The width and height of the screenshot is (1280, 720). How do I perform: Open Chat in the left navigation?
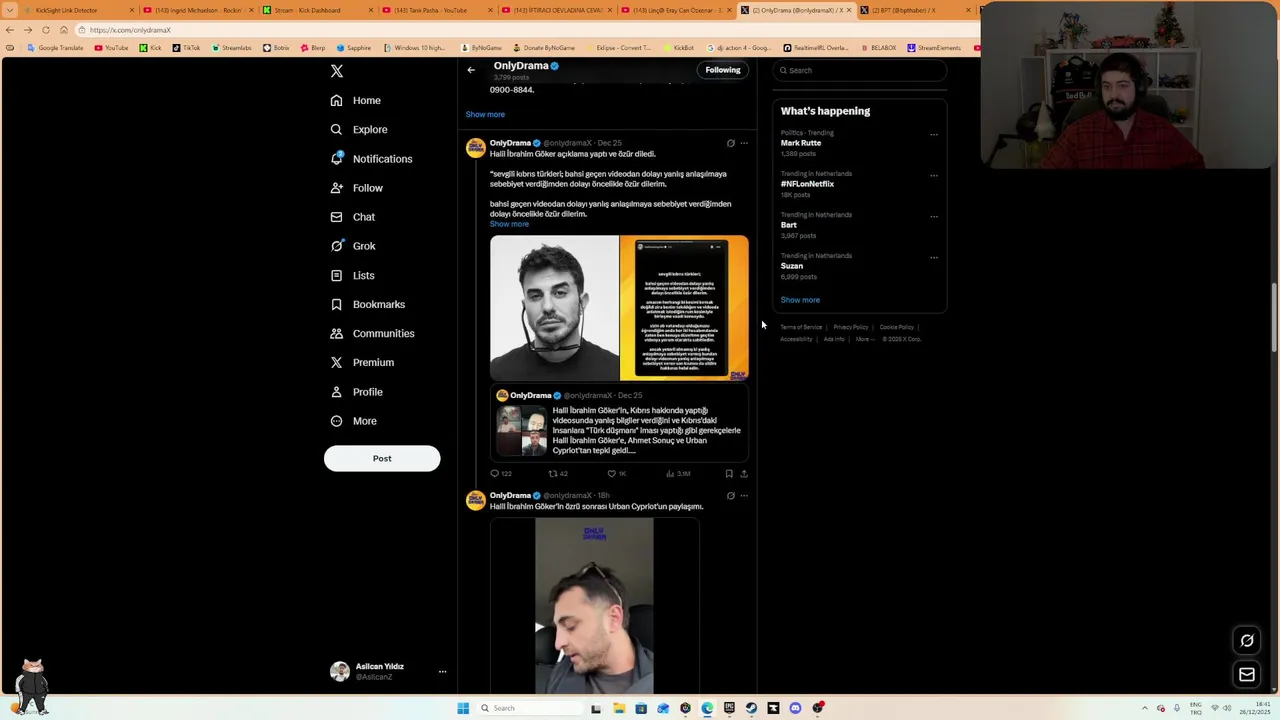pos(353,217)
